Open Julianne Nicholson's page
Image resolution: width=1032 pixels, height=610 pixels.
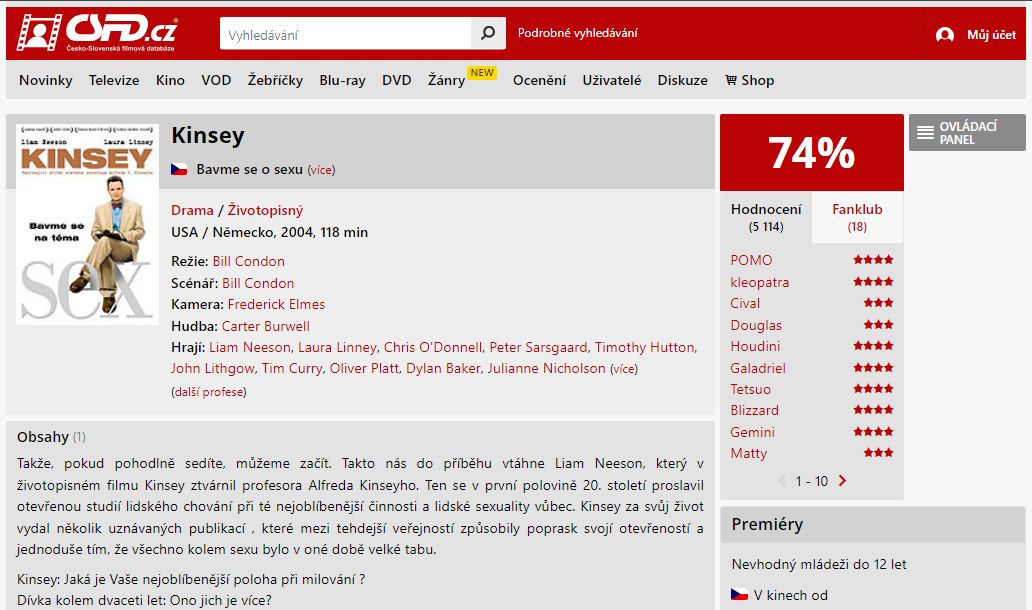pos(546,368)
